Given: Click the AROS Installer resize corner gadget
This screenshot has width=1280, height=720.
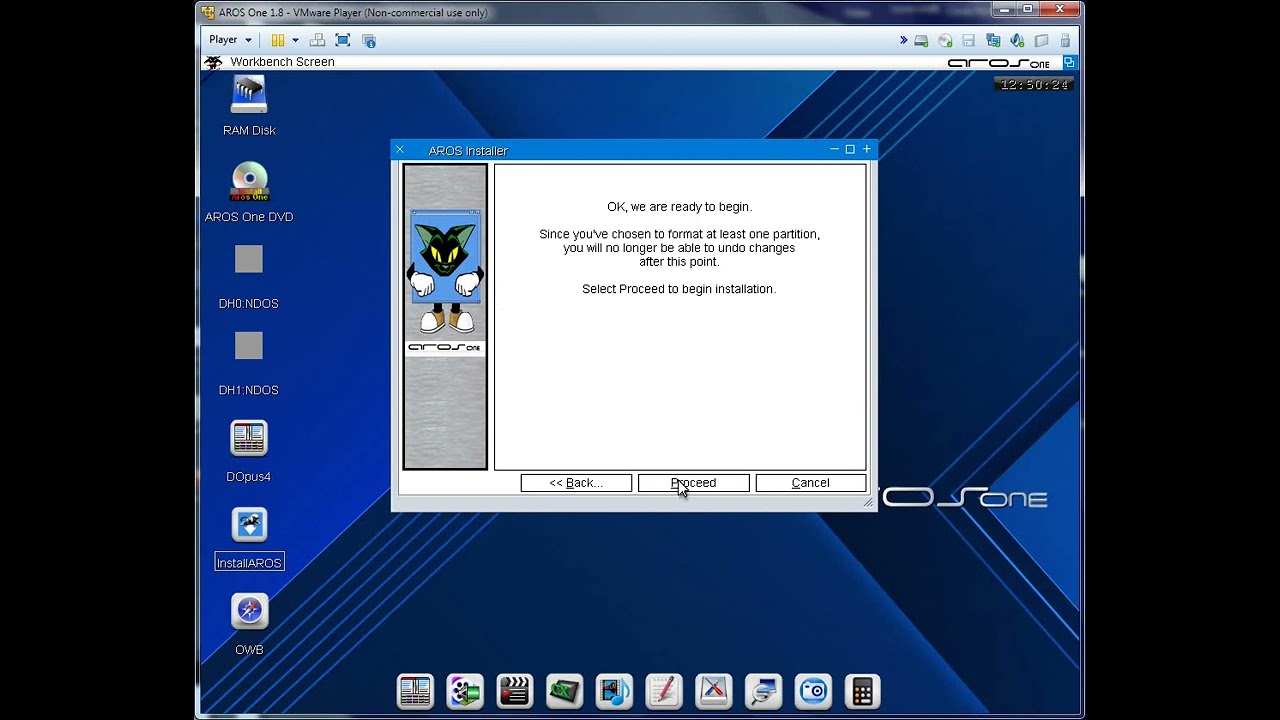Looking at the screenshot, I should pyautogui.click(x=868, y=503).
